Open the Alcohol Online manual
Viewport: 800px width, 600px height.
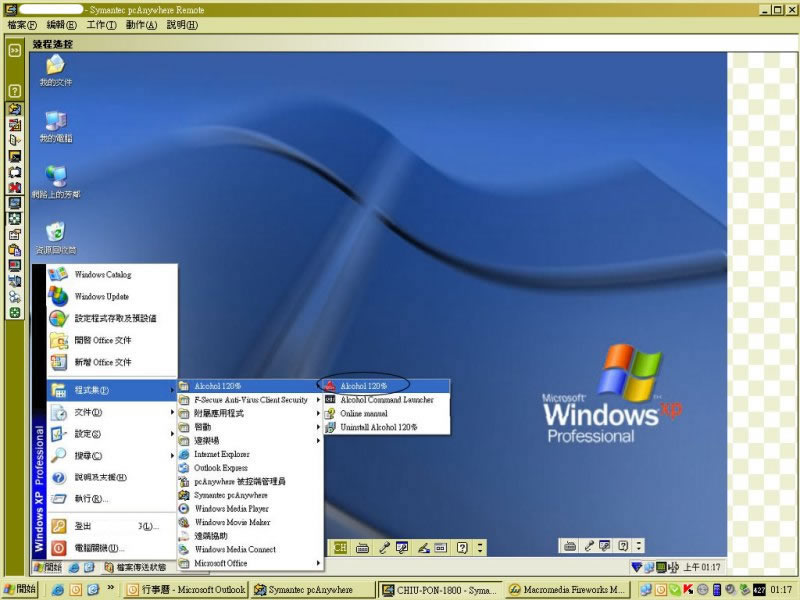[x=387, y=413]
